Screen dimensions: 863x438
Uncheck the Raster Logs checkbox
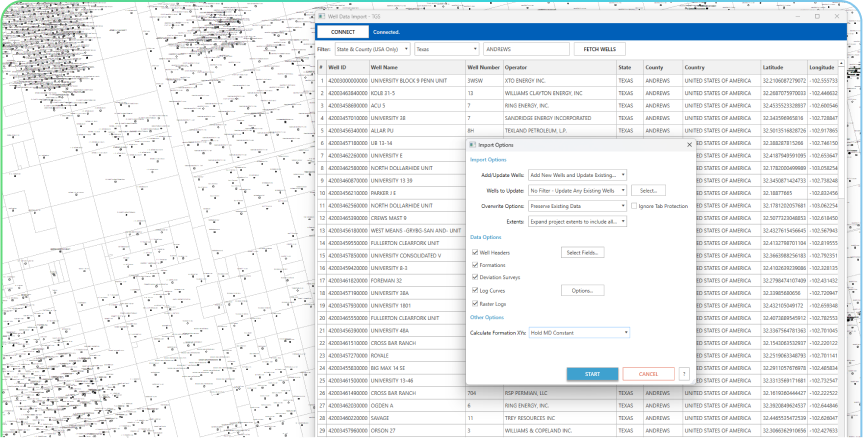point(475,304)
